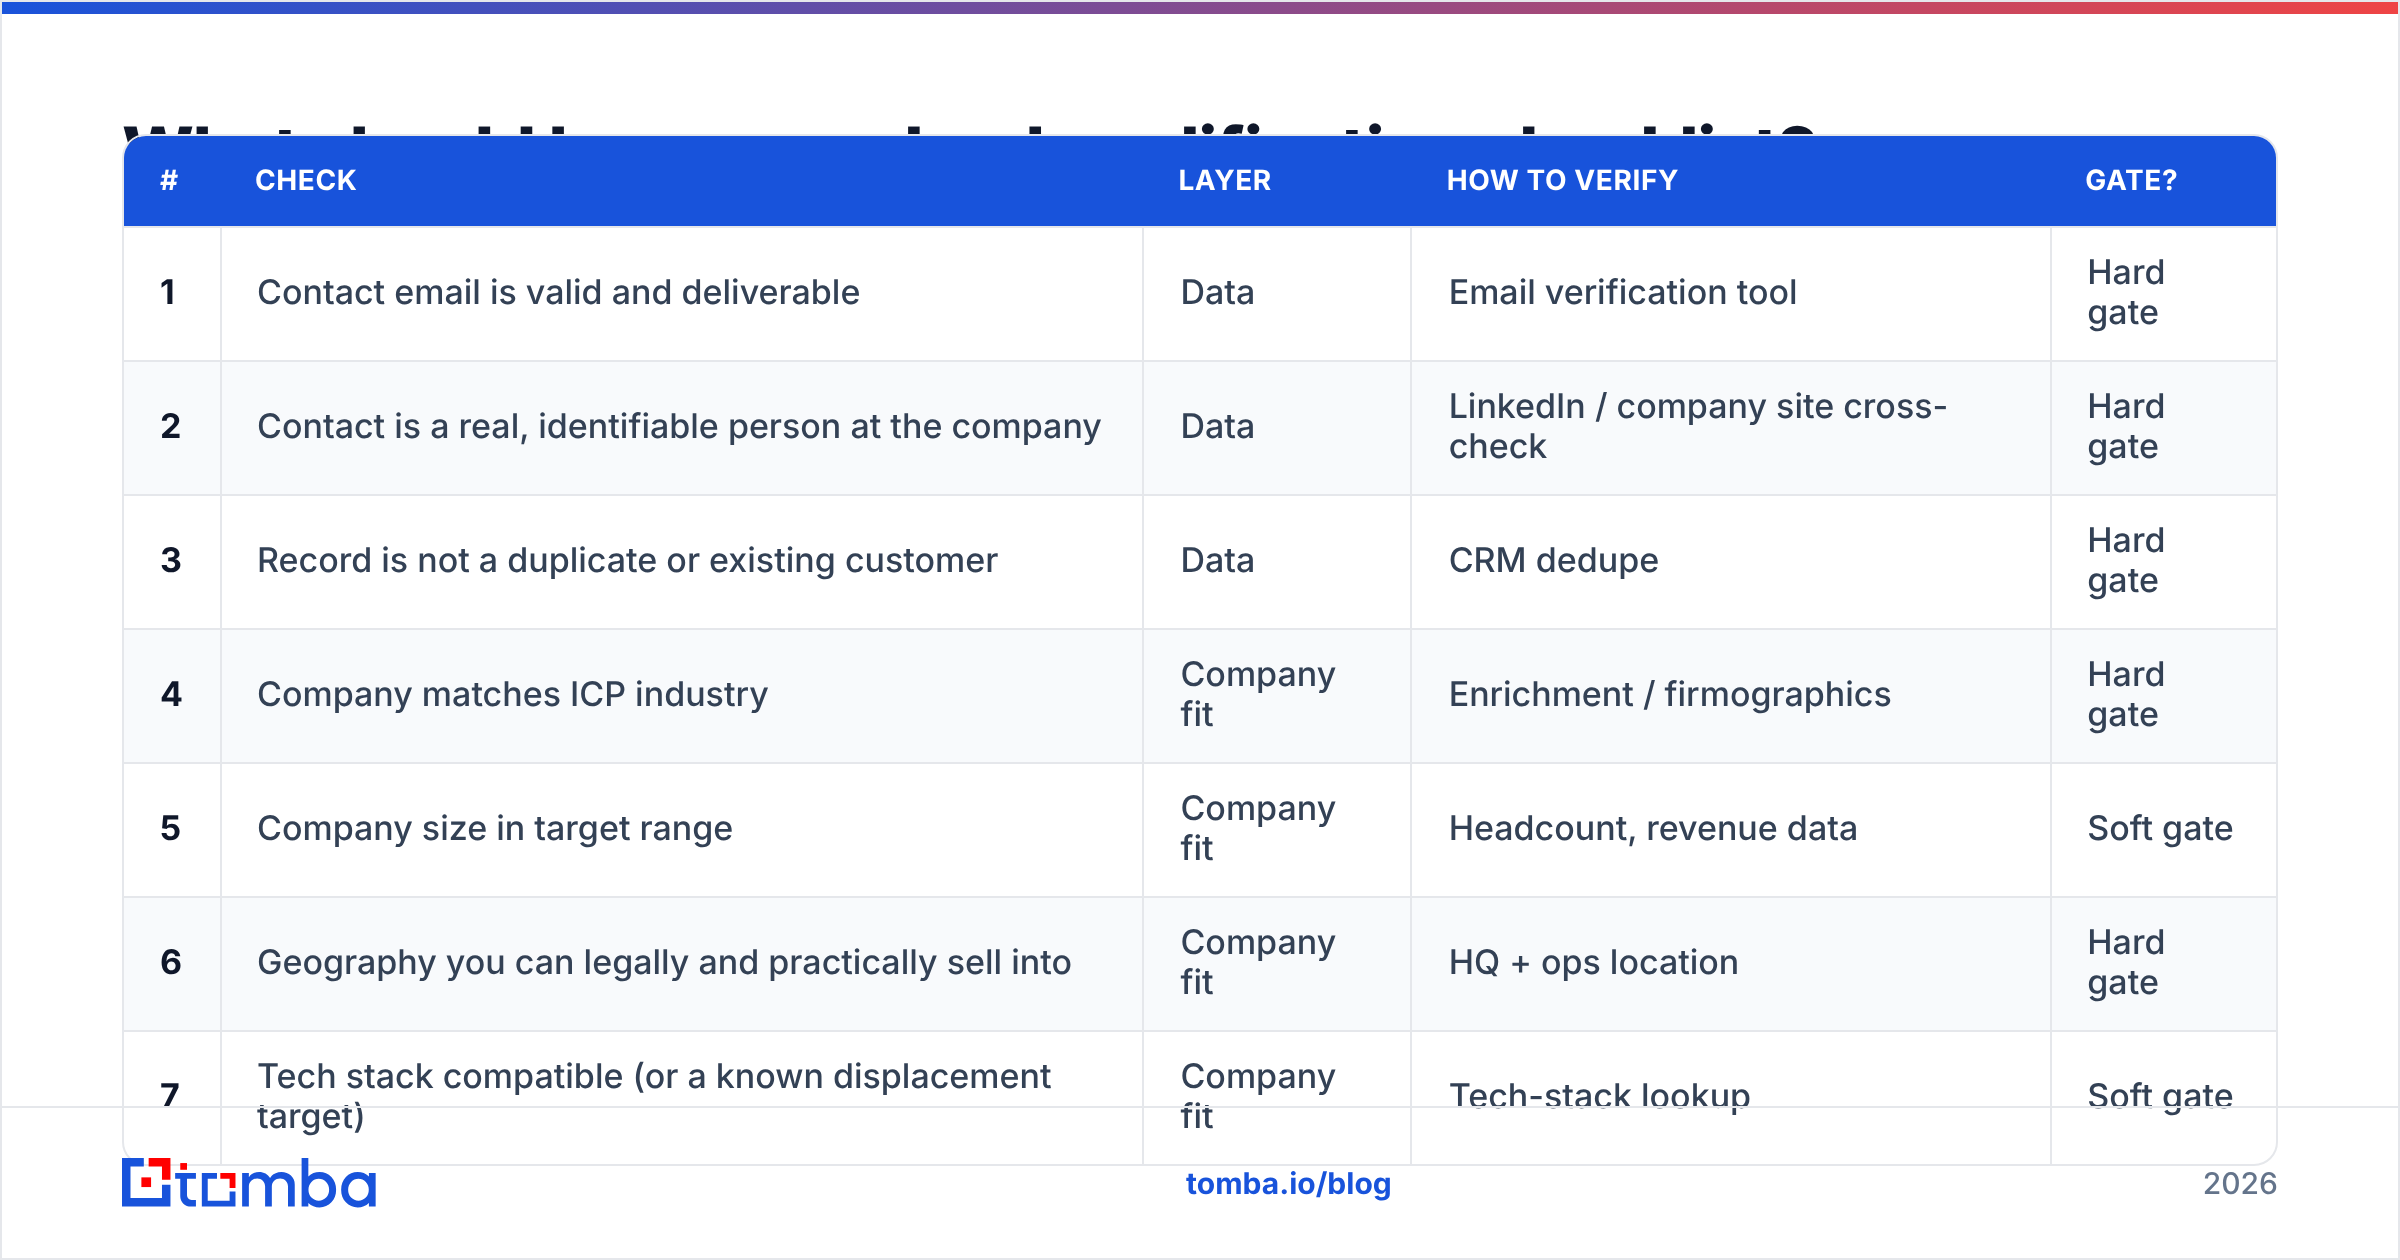The width and height of the screenshot is (2400, 1260).
Task: Click 'Company fit' in the headcount row
Action: (1258, 829)
